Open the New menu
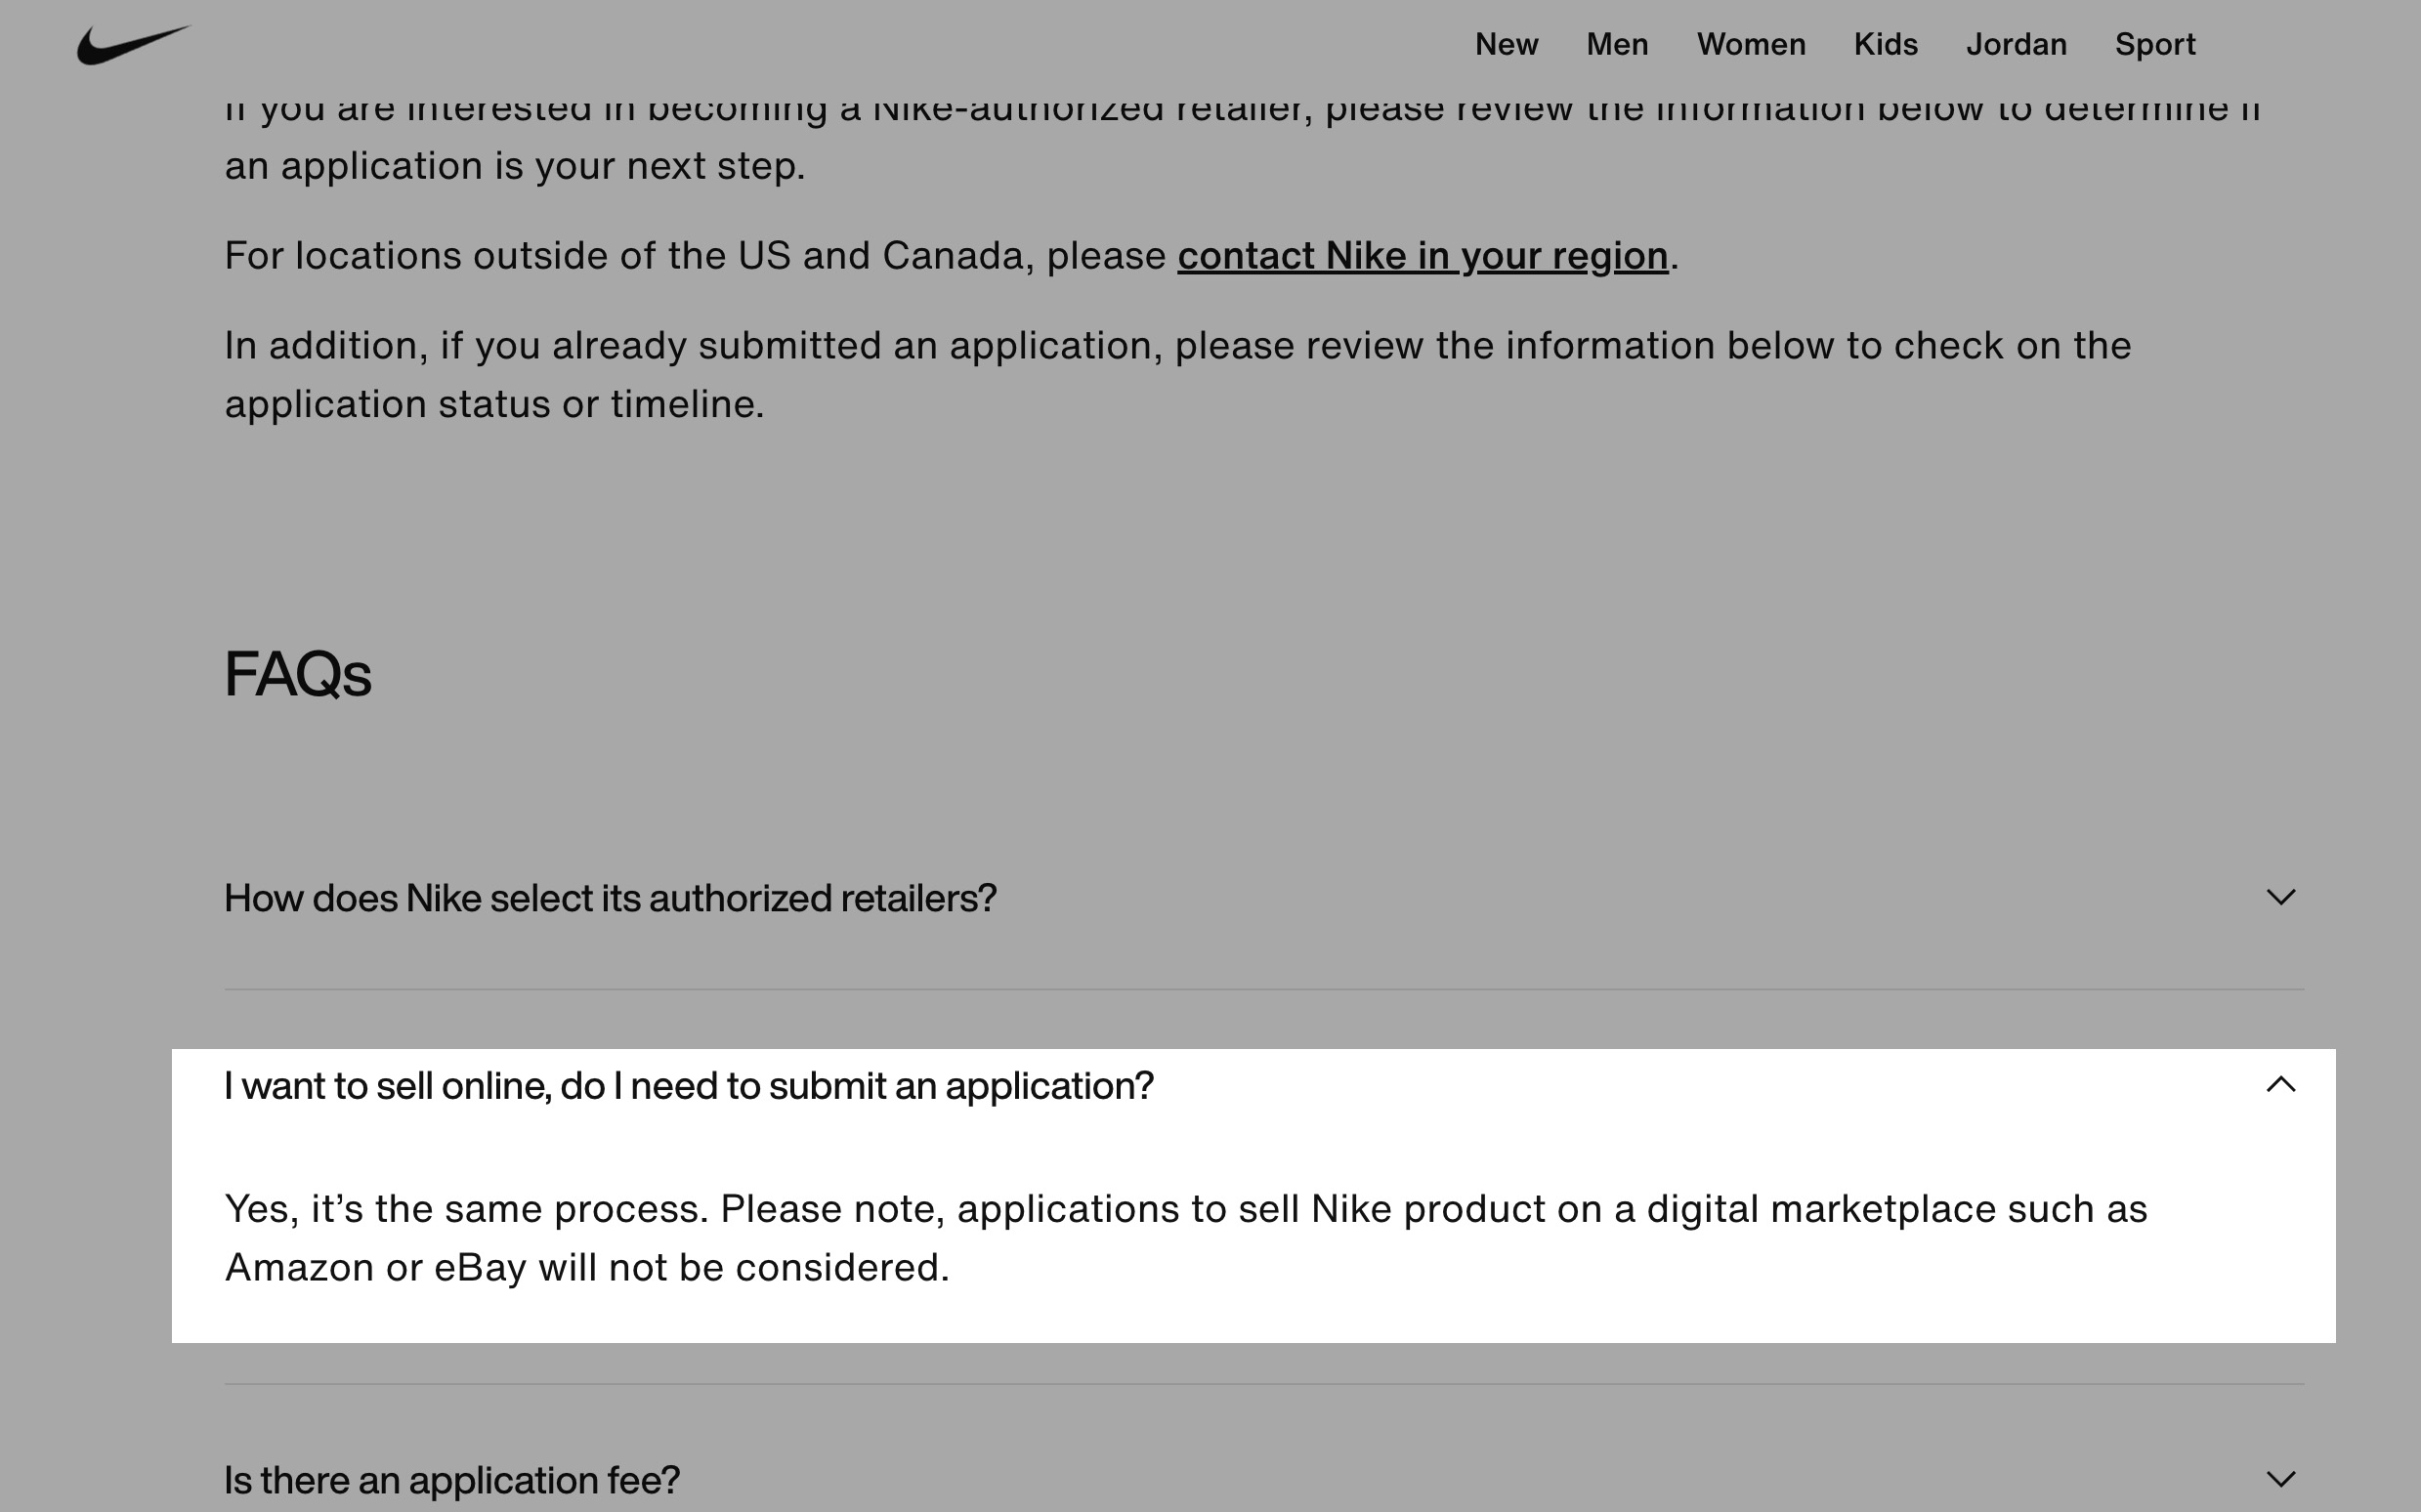The image size is (2421, 1512). (x=1506, y=45)
